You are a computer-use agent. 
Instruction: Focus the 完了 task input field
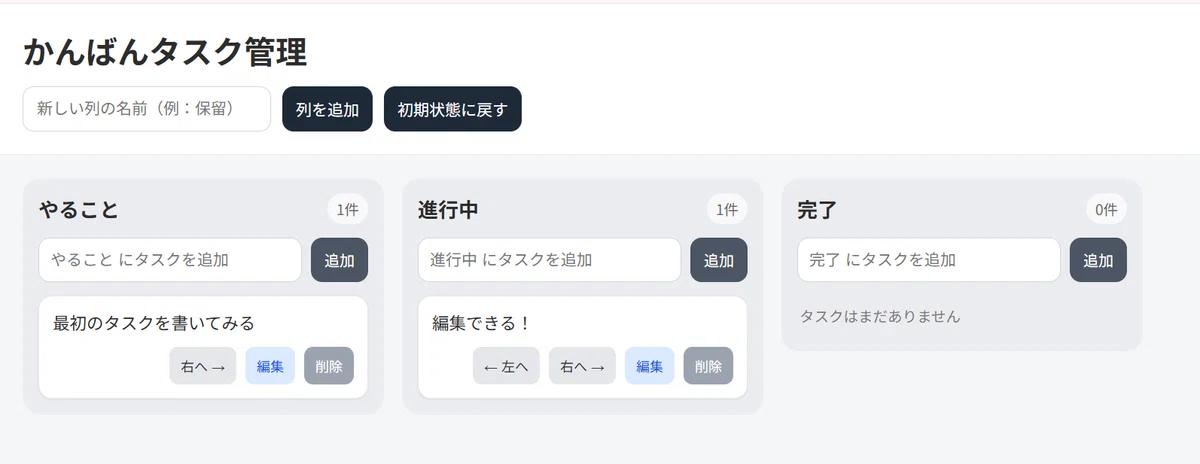(x=928, y=260)
